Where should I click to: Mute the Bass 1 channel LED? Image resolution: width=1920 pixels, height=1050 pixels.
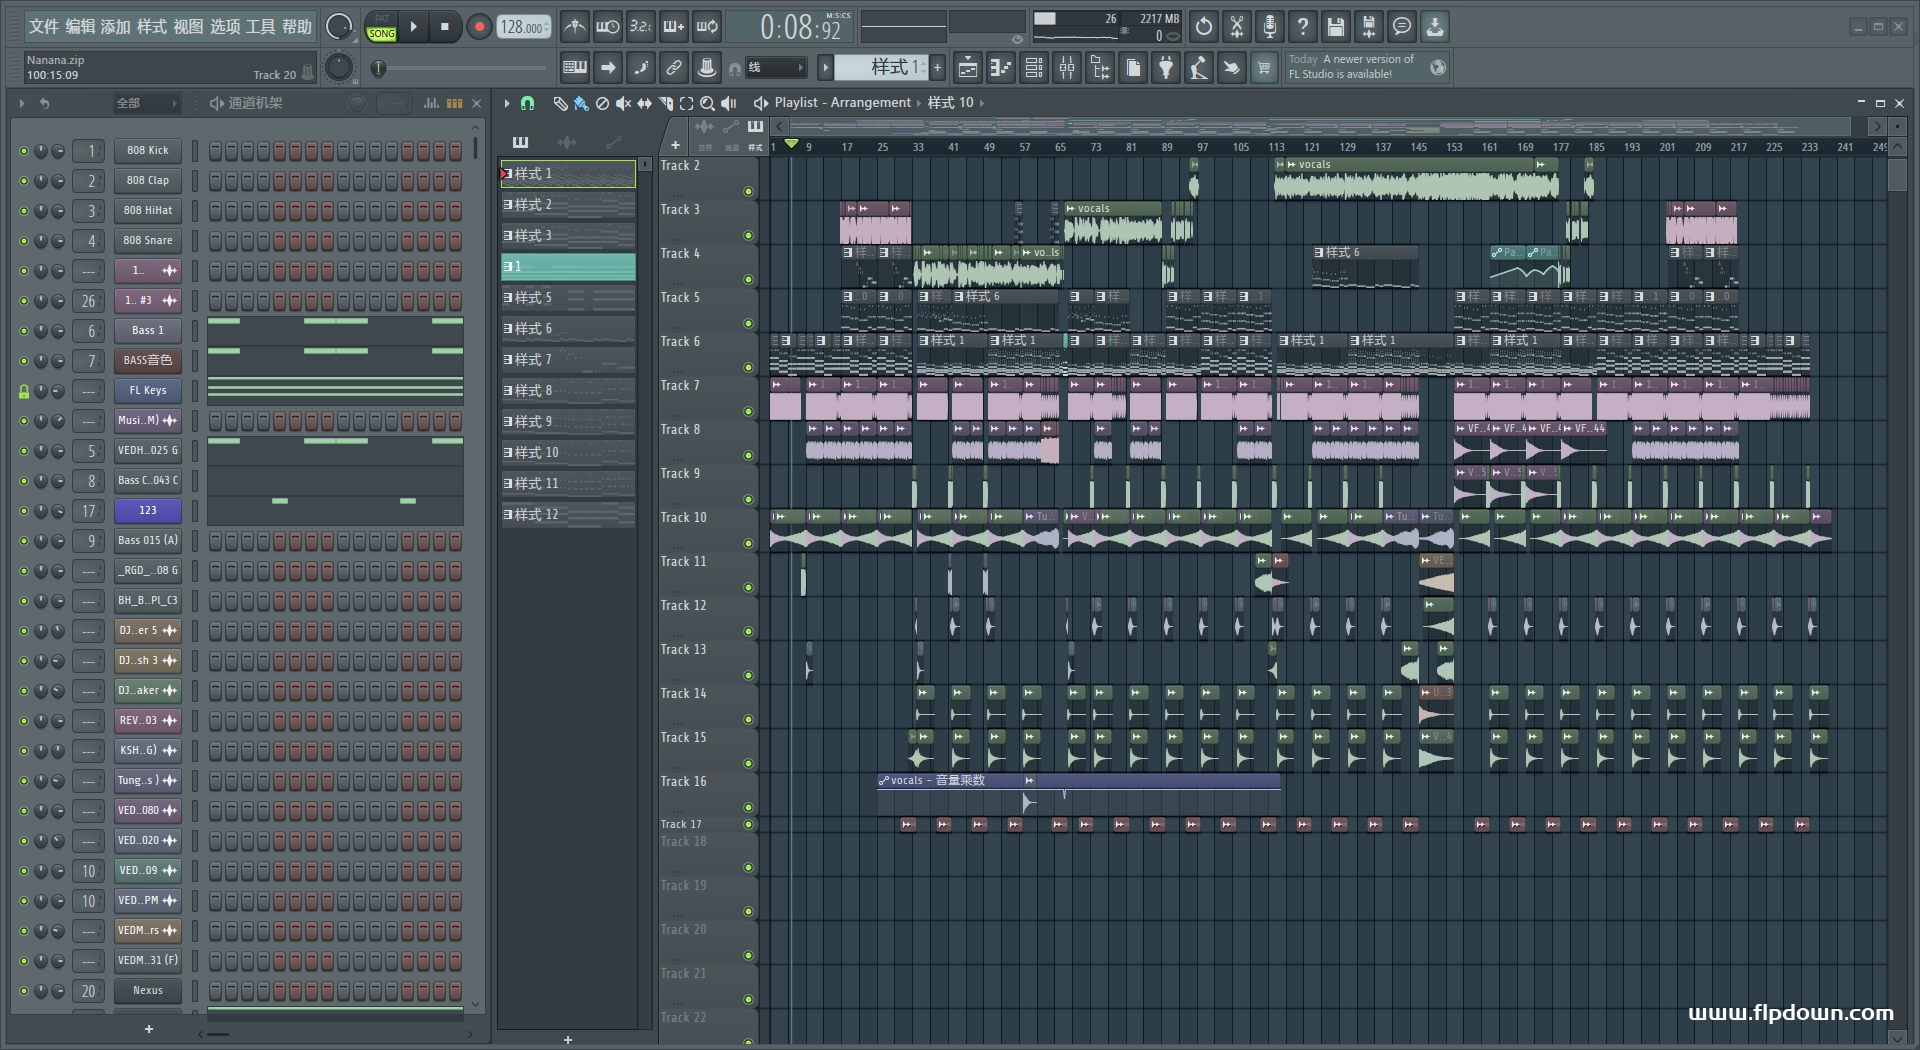point(24,331)
